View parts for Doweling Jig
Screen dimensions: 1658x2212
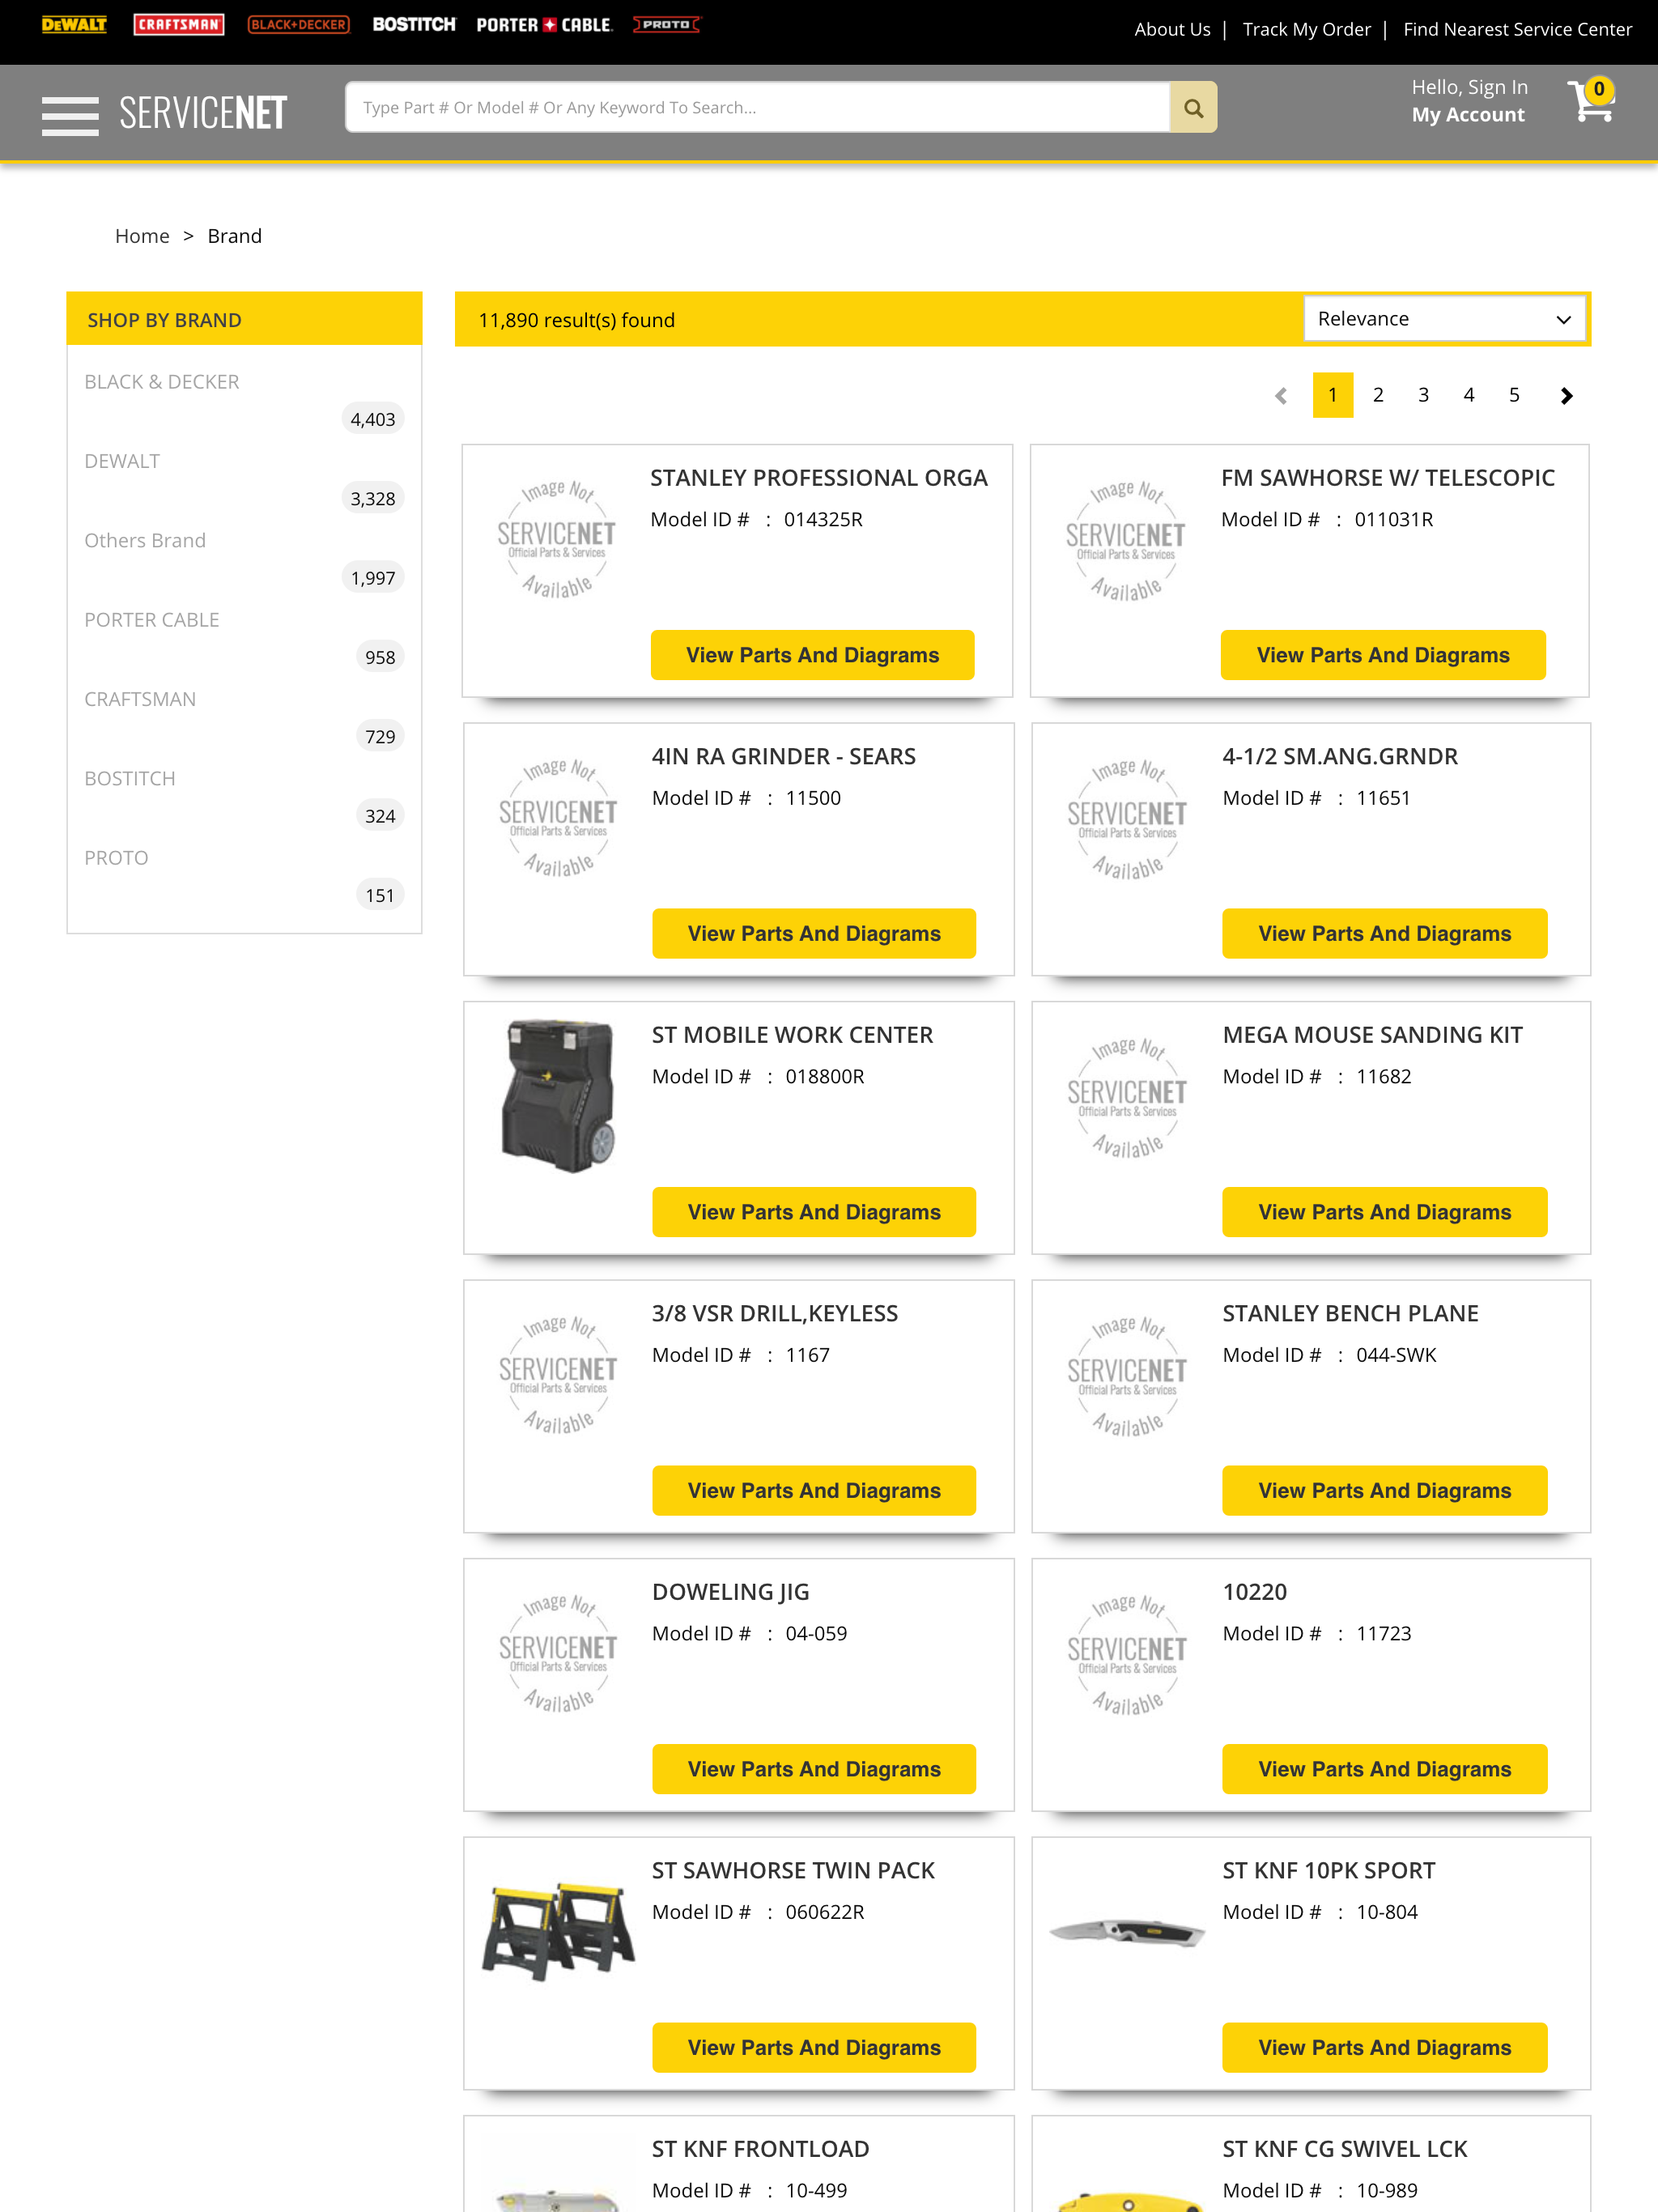(x=814, y=1769)
